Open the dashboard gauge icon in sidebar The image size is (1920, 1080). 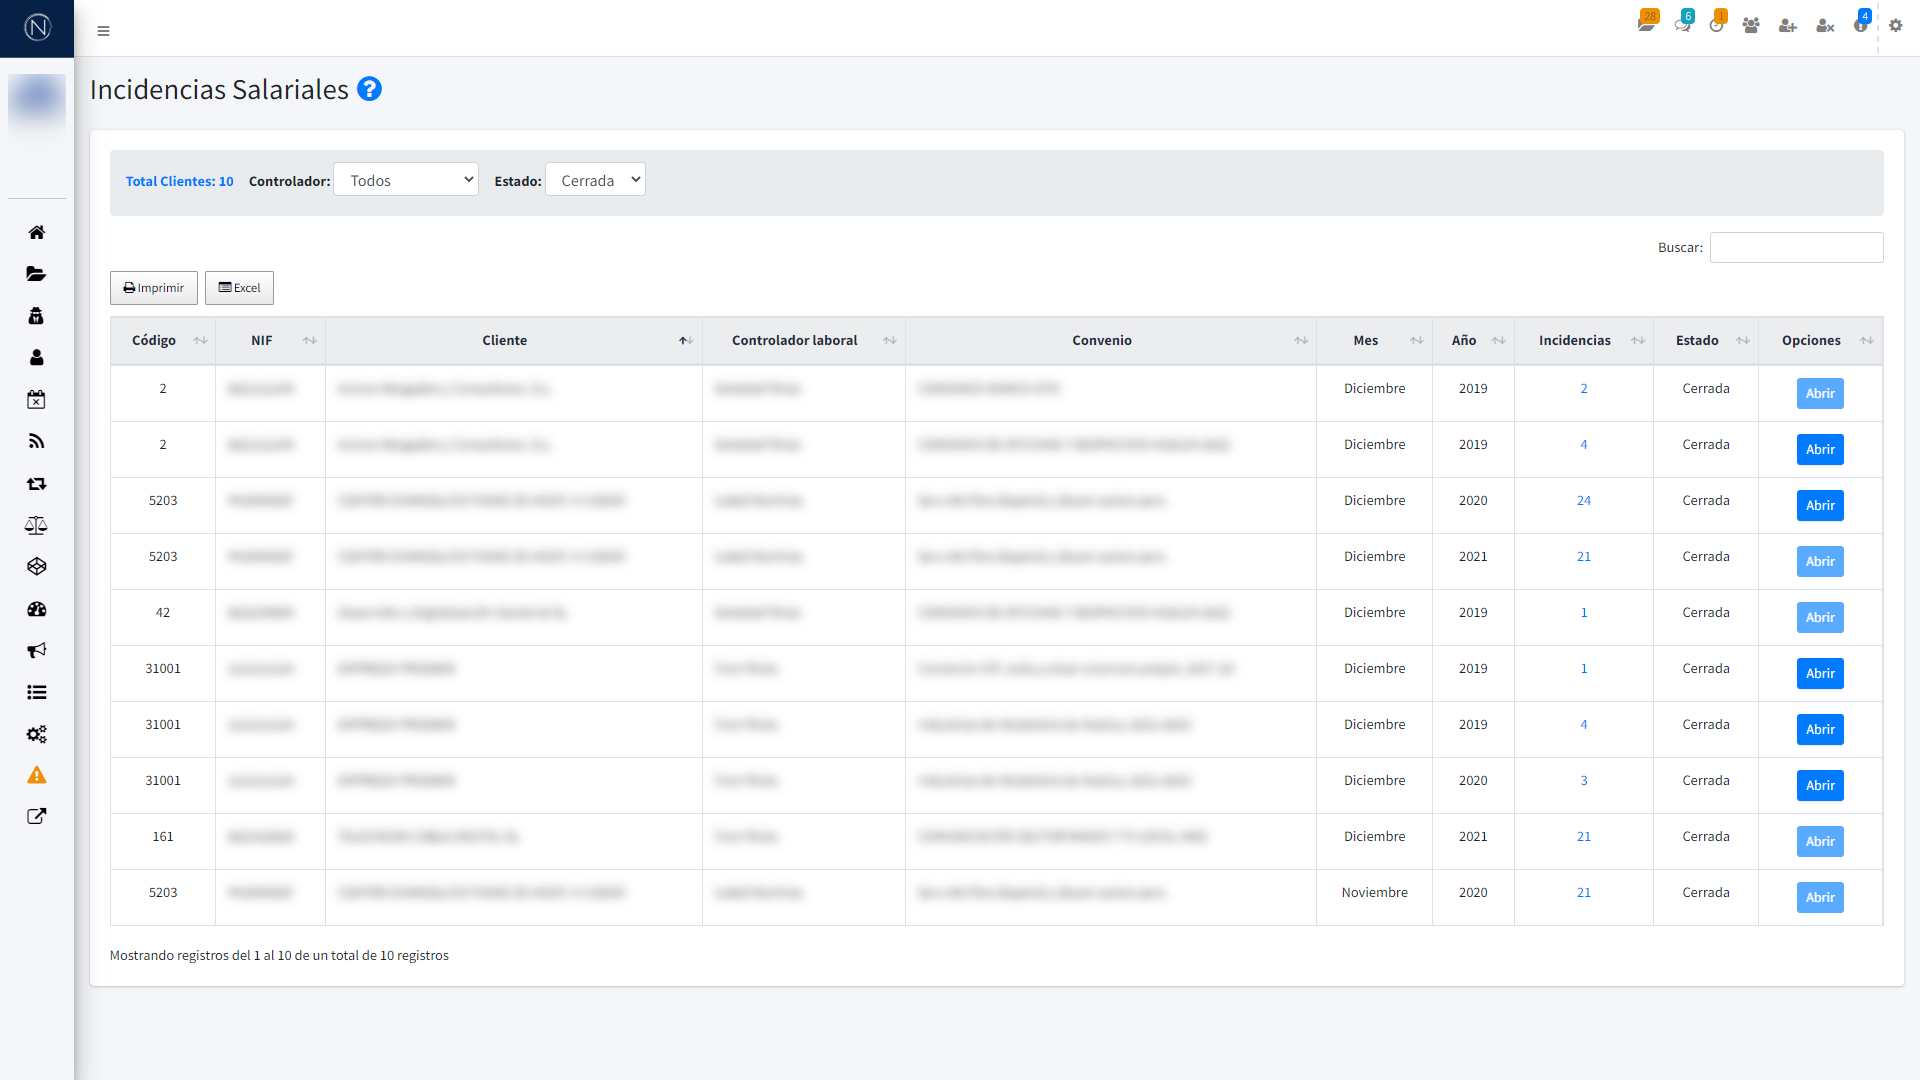click(x=37, y=609)
